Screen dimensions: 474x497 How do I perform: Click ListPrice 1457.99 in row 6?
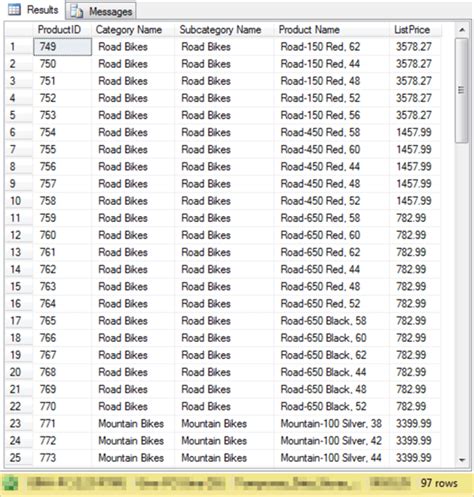click(414, 132)
